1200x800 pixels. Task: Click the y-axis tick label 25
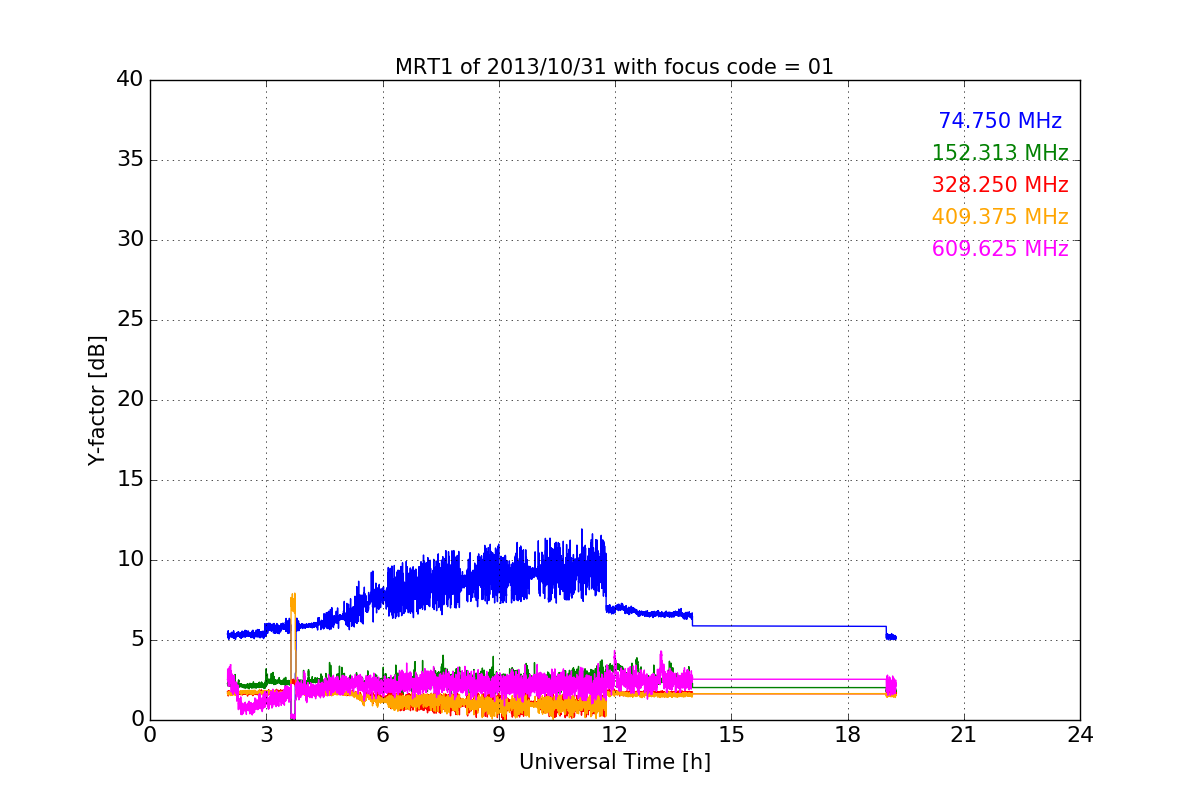coord(130,320)
